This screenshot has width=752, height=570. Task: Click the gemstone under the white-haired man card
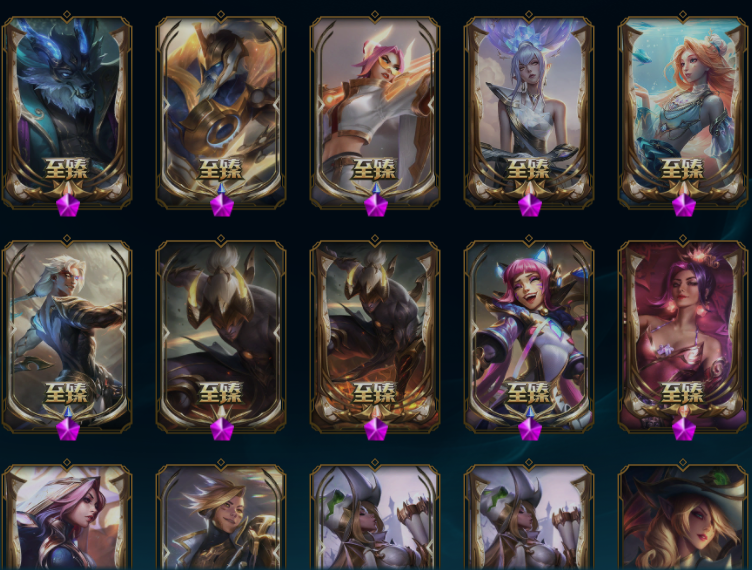[x=68, y=429]
